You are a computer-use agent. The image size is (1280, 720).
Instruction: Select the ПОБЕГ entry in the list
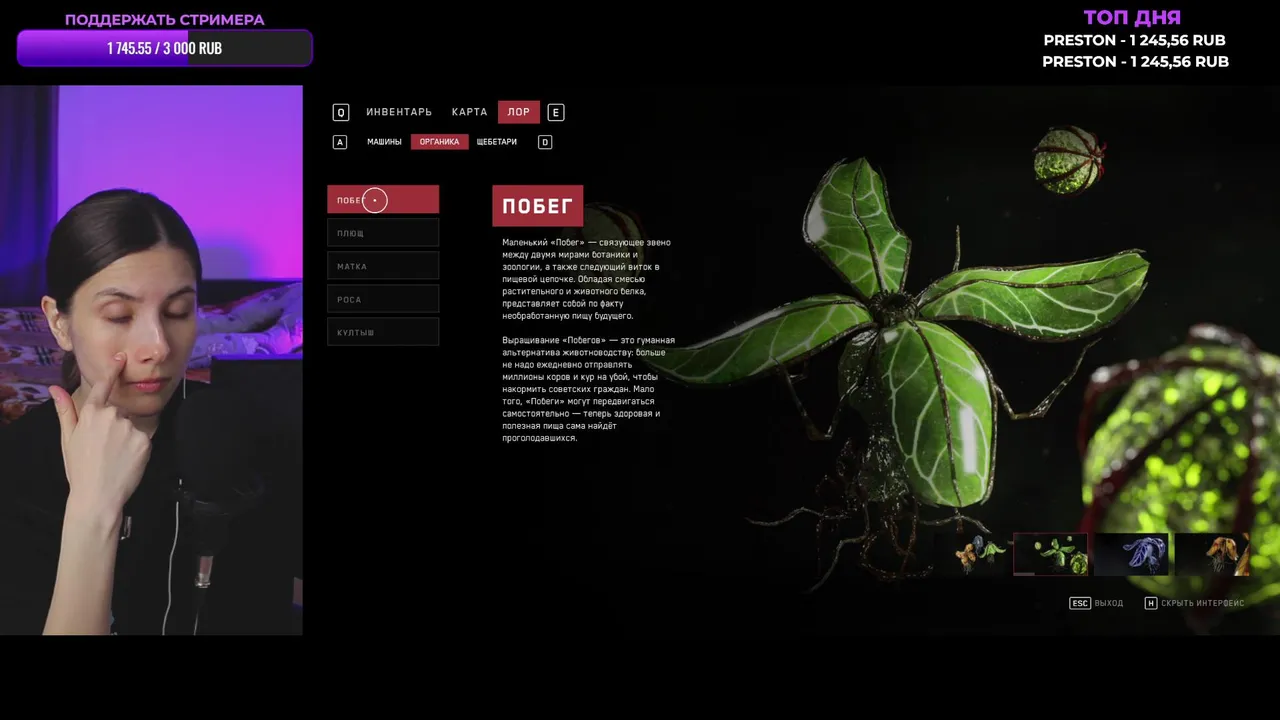(383, 200)
